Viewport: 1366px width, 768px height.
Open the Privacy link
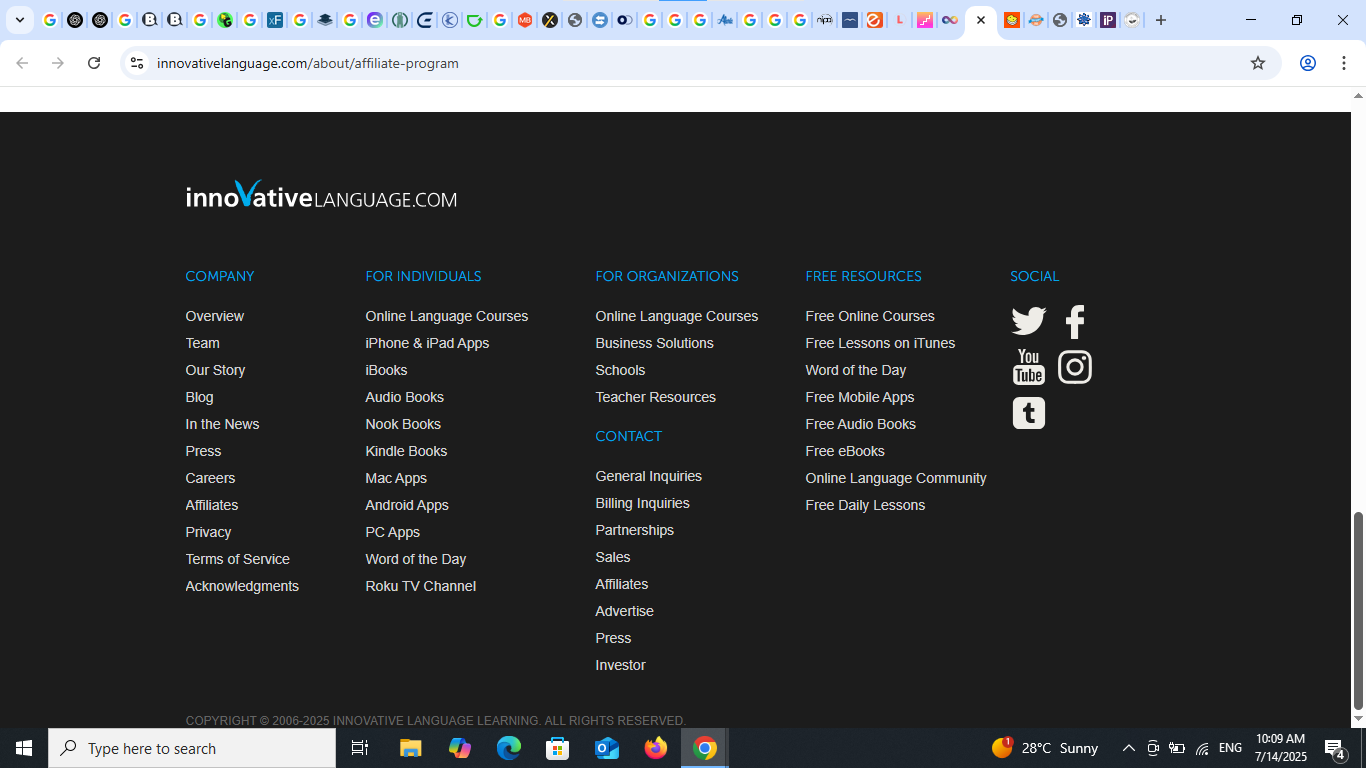[x=208, y=532]
